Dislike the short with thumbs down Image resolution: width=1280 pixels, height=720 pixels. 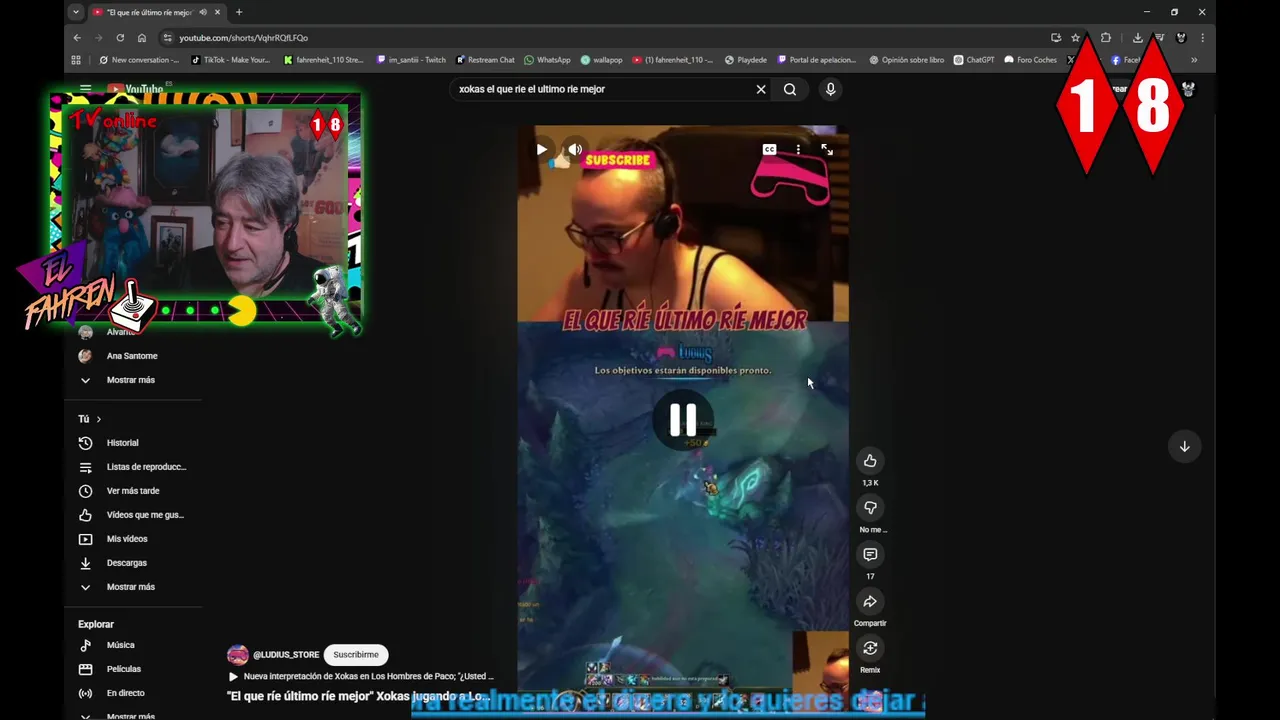click(x=870, y=508)
